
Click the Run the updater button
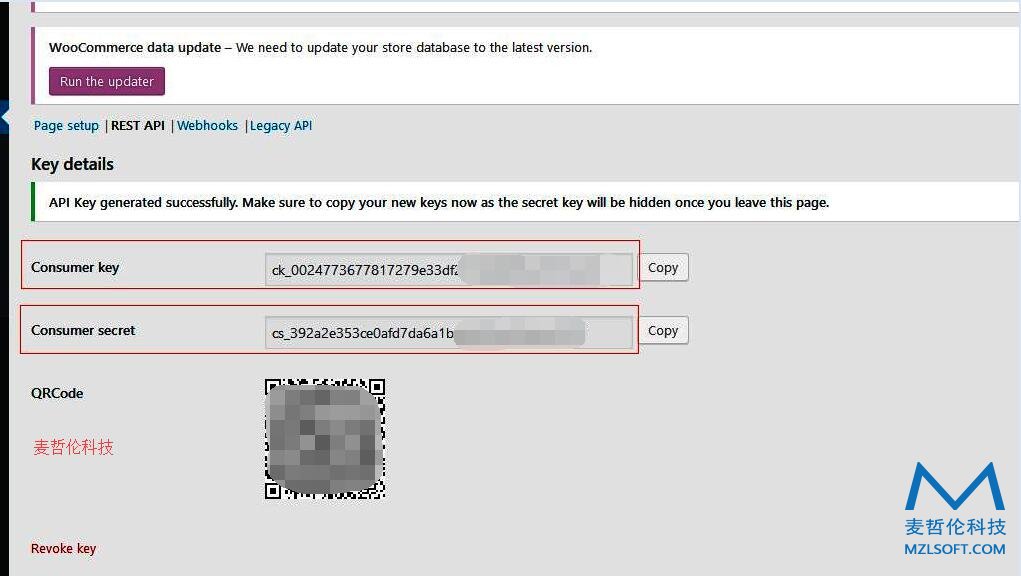107,81
